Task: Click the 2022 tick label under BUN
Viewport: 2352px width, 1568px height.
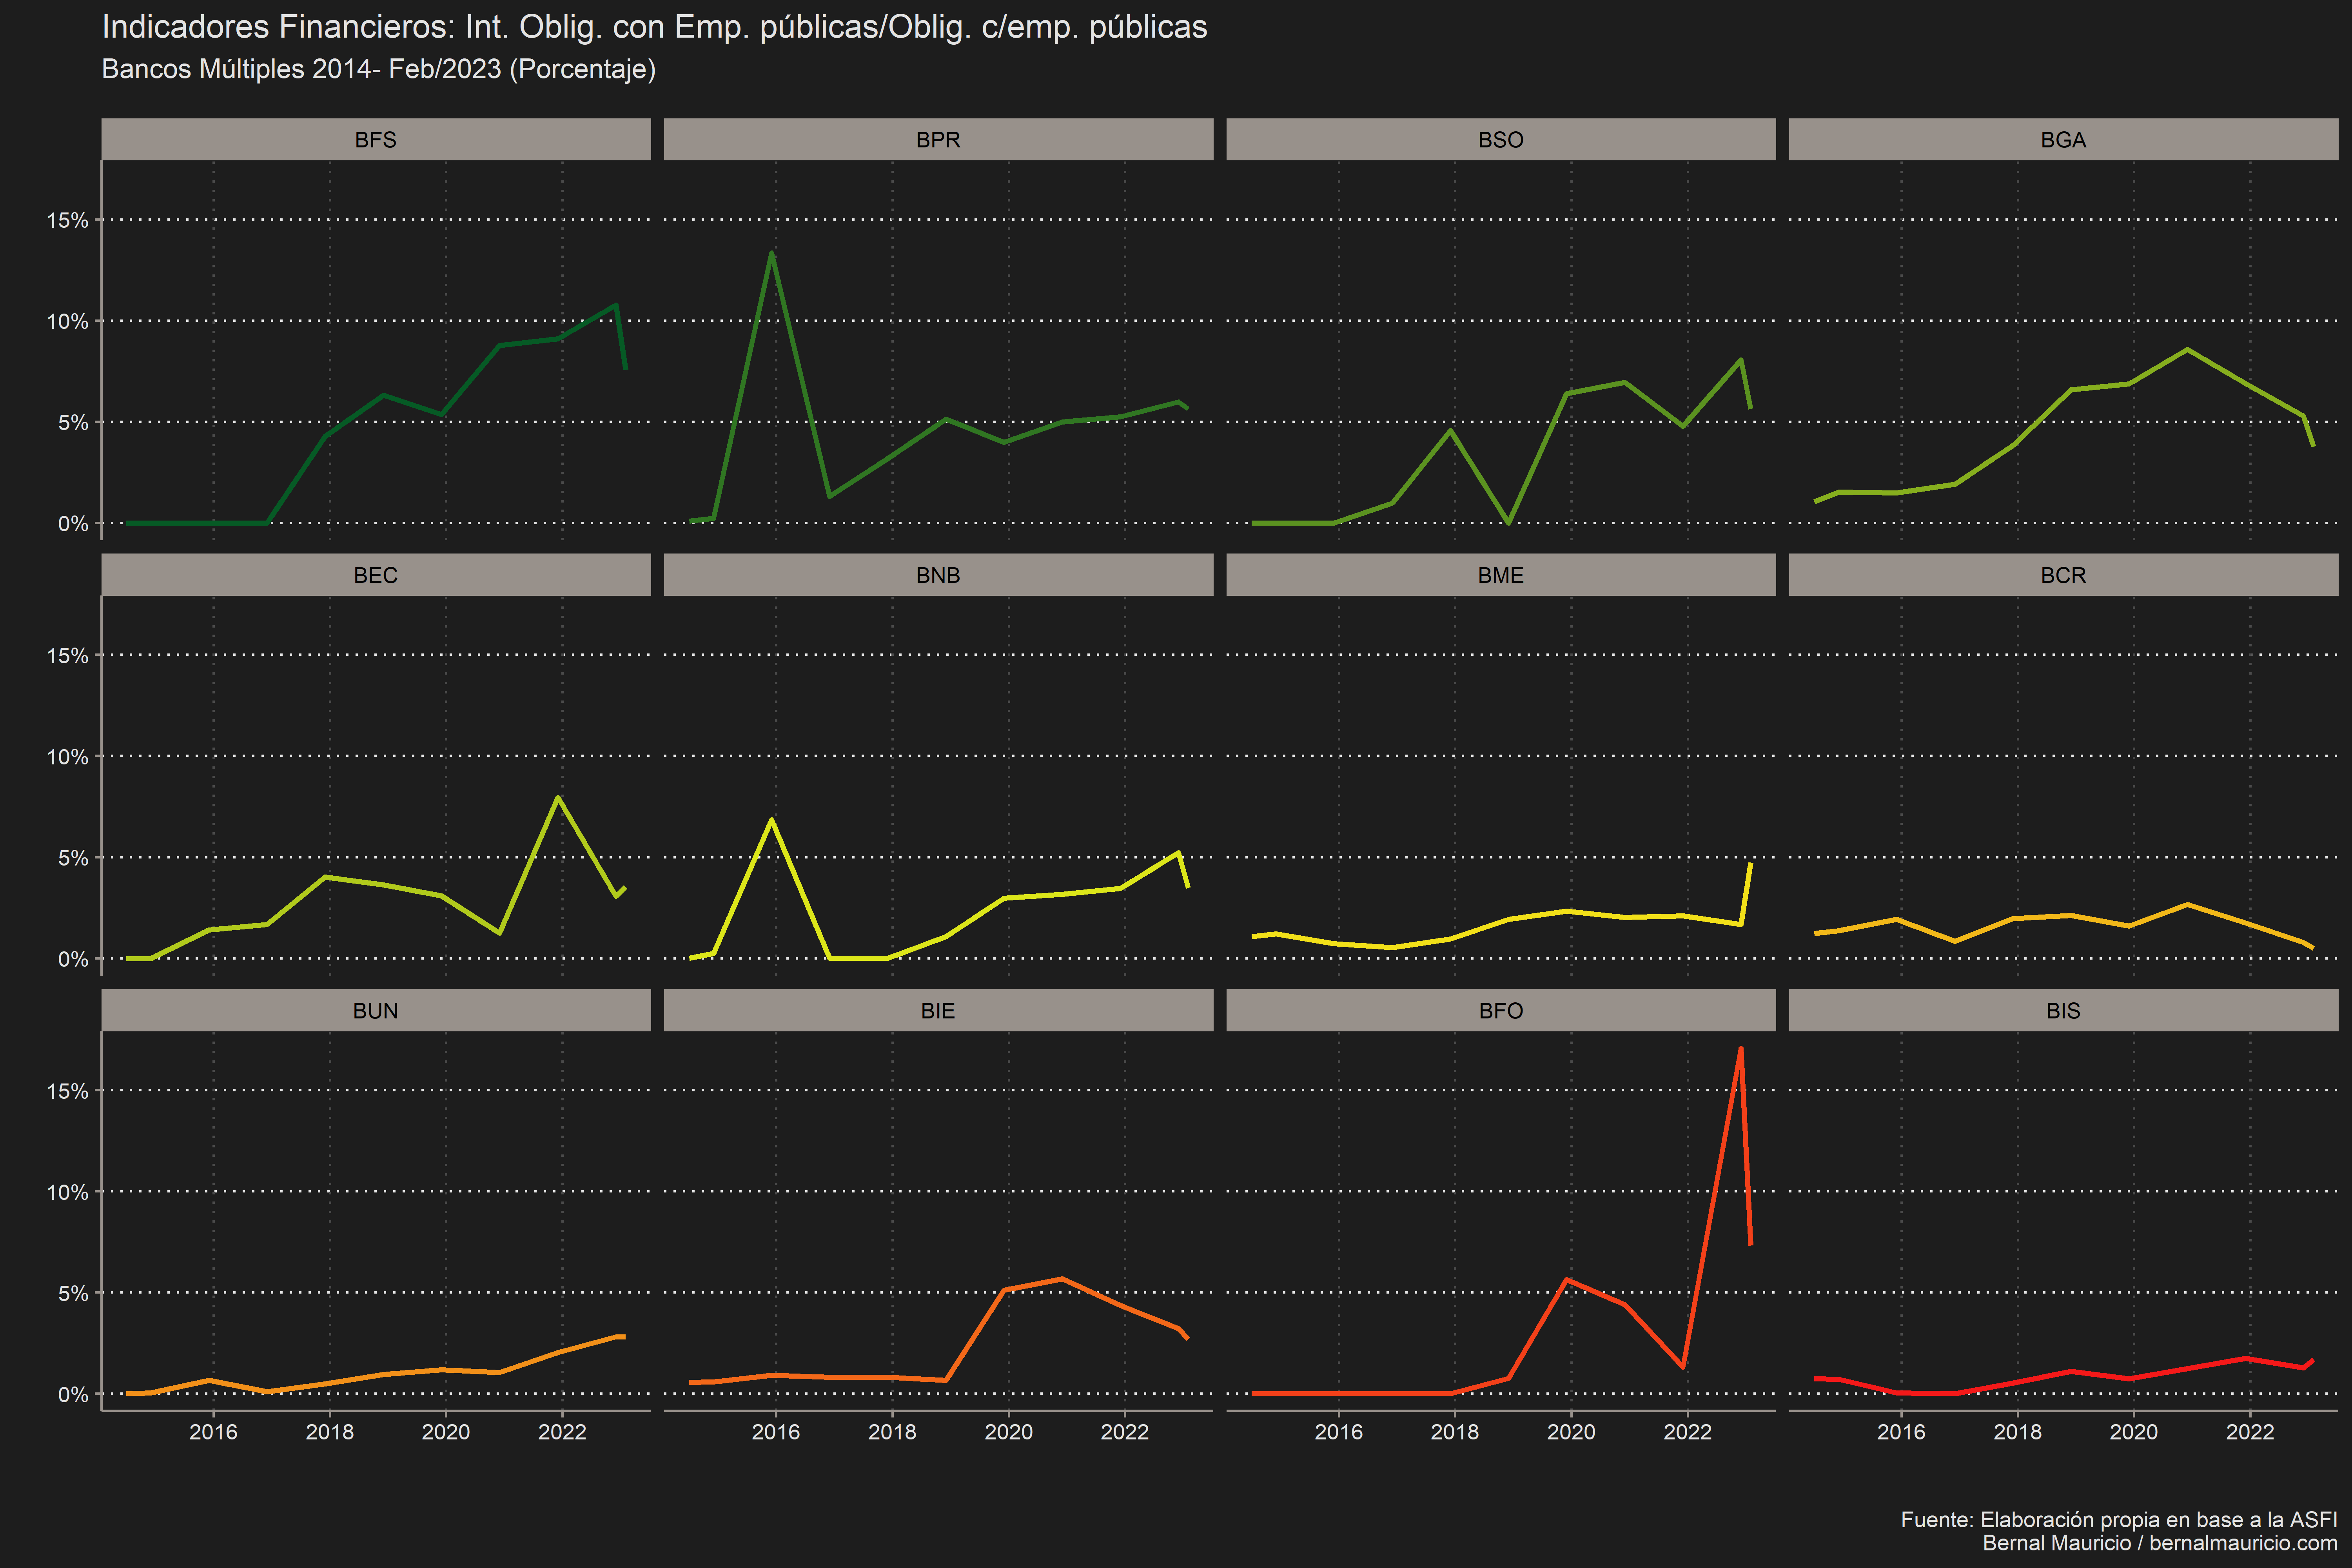Action: pyautogui.click(x=562, y=1432)
